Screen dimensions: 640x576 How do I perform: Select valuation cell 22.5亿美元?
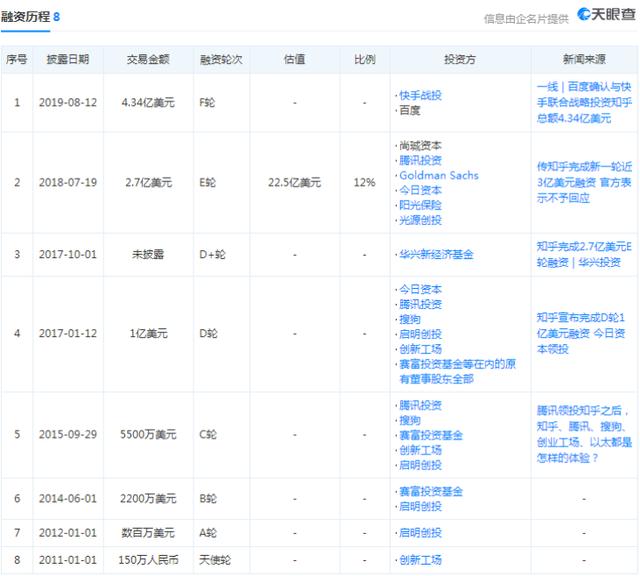click(294, 182)
